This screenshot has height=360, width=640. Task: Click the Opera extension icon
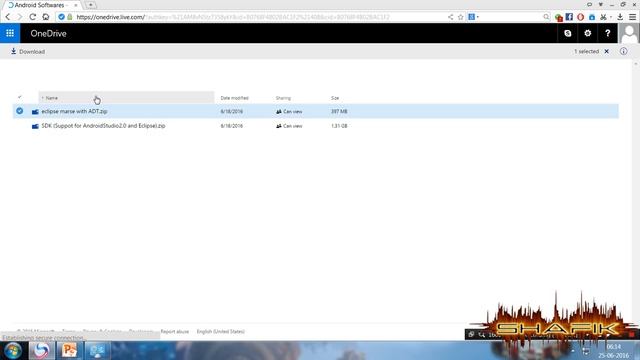580,17
